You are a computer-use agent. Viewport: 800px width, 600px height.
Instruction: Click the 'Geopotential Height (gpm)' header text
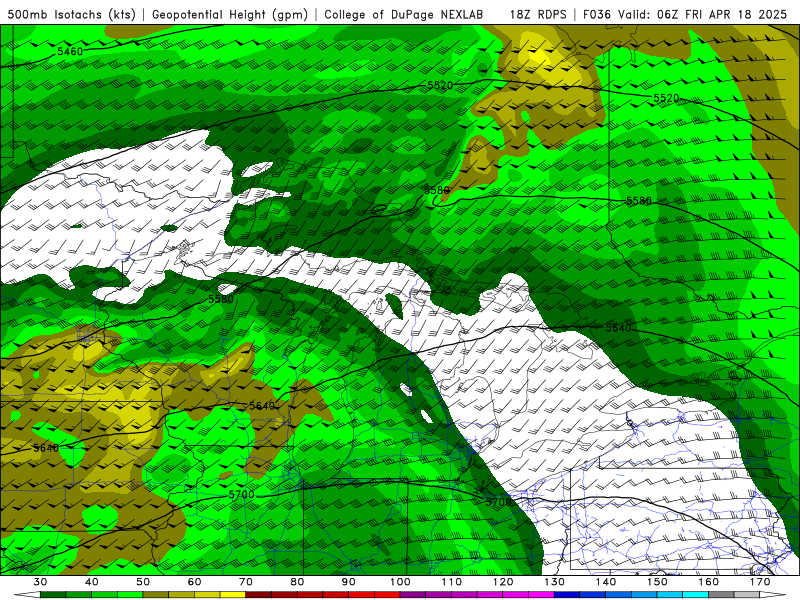pyautogui.click(x=230, y=15)
